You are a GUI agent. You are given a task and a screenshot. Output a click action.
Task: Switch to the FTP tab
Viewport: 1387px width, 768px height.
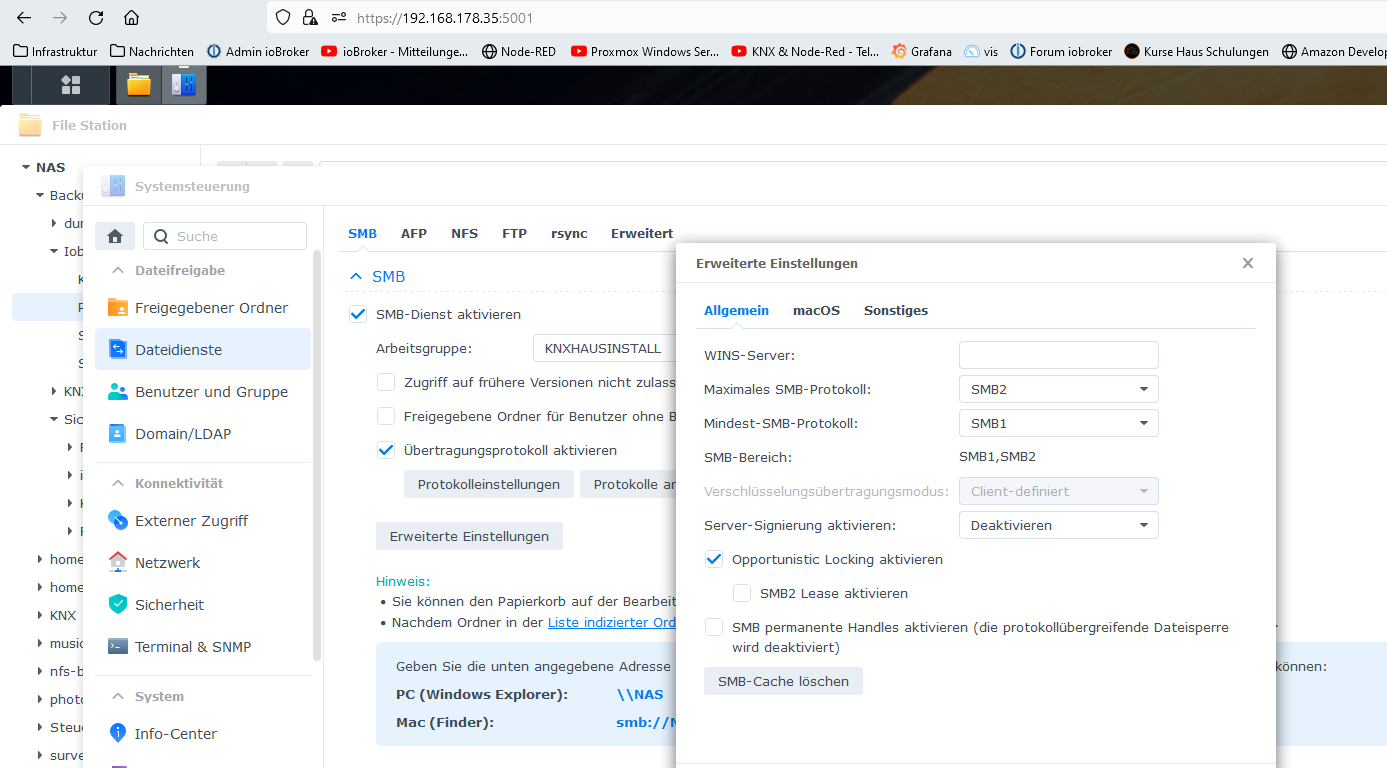tap(514, 233)
